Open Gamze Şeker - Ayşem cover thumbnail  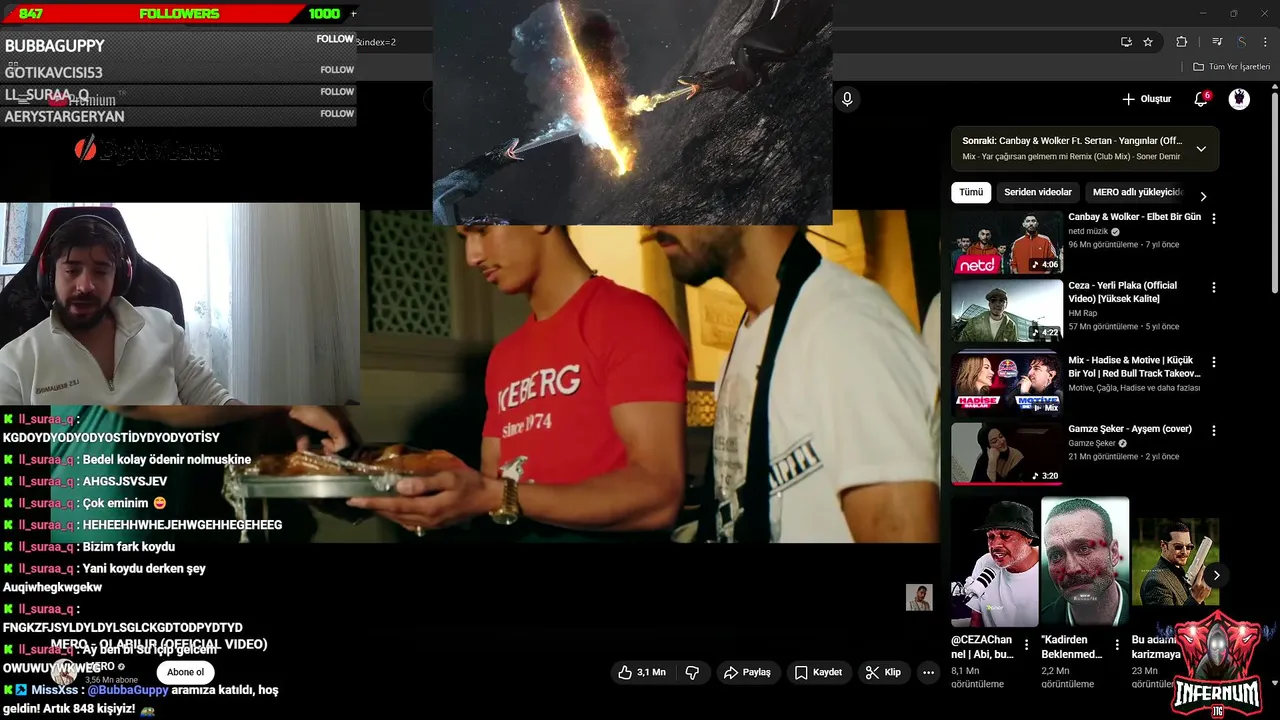[1007, 453]
